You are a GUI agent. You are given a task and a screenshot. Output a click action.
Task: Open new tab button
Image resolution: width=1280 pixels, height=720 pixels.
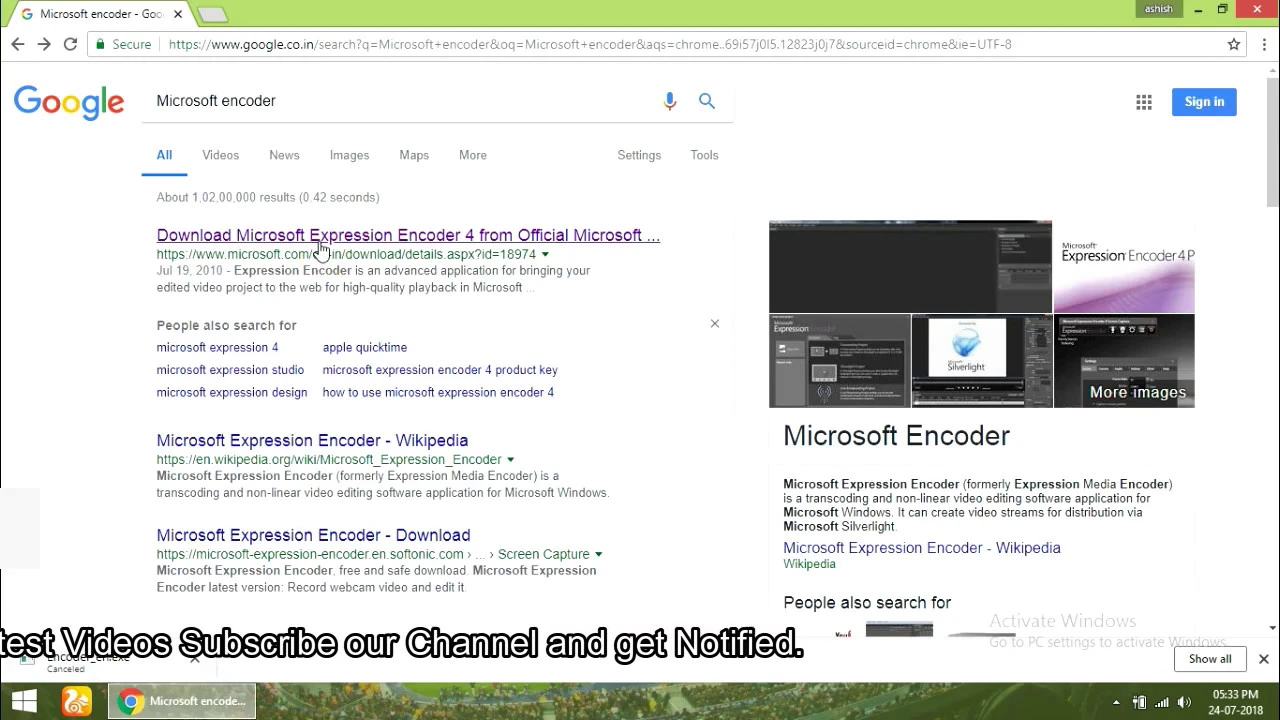point(212,14)
